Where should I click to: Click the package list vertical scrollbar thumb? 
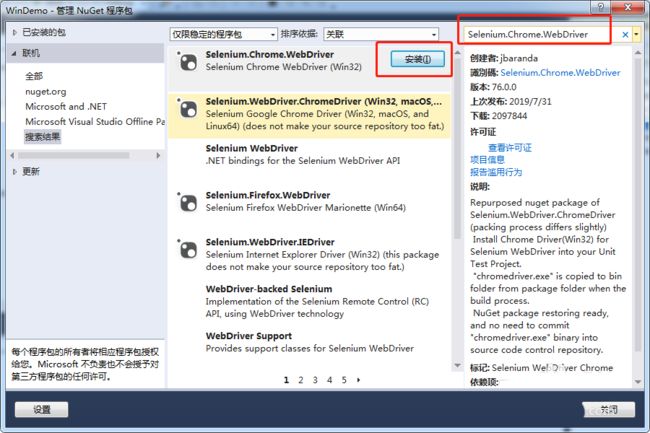[x=458, y=149]
